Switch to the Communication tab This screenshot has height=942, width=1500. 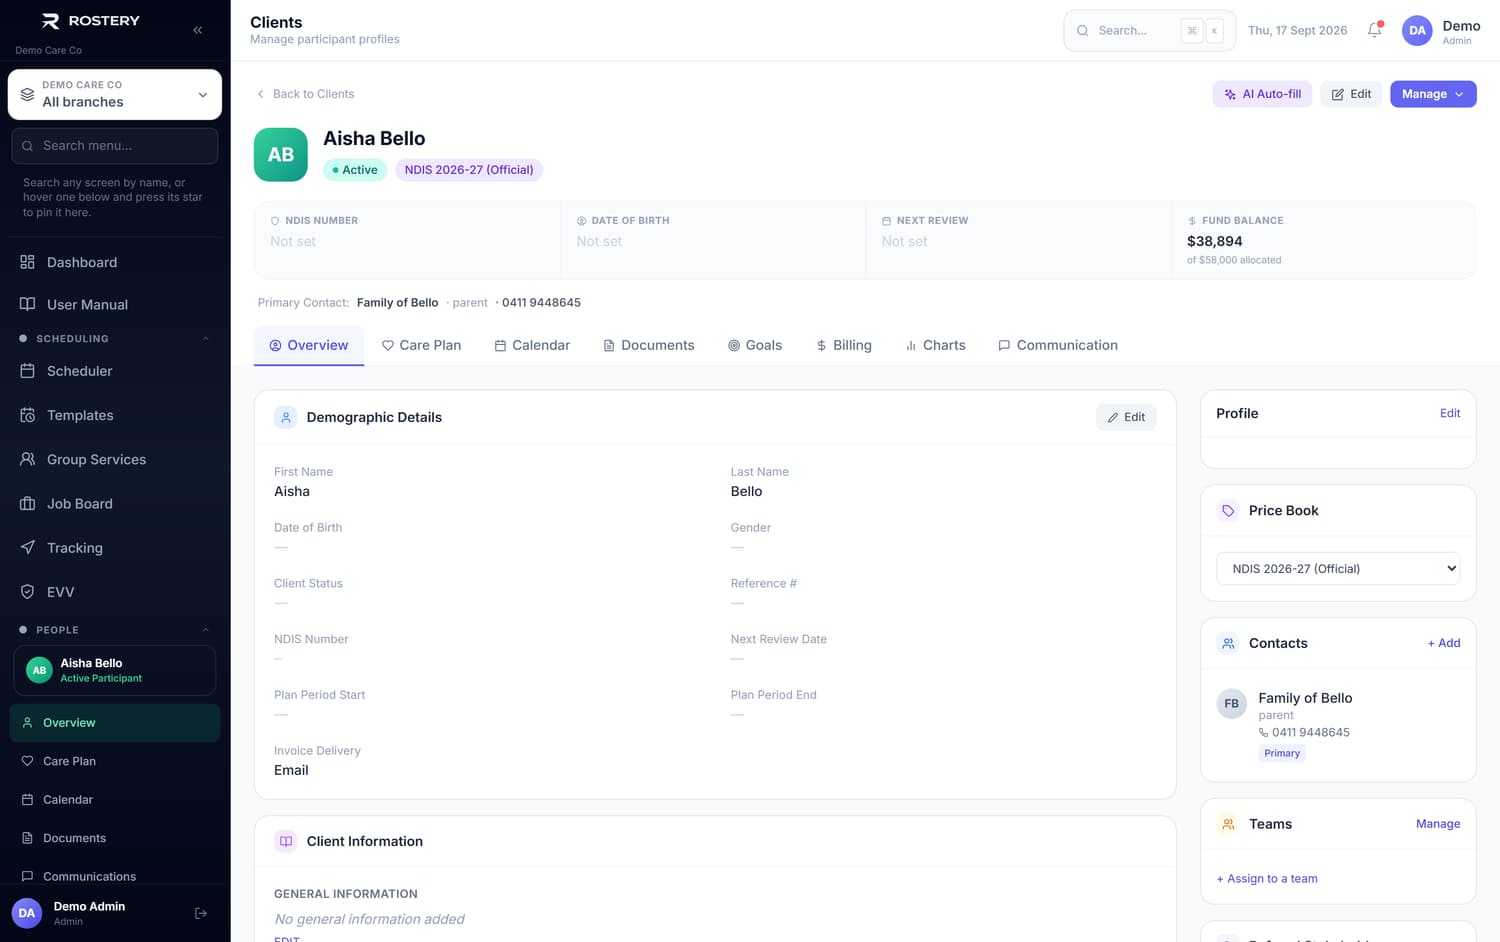tap(1058, 345)
